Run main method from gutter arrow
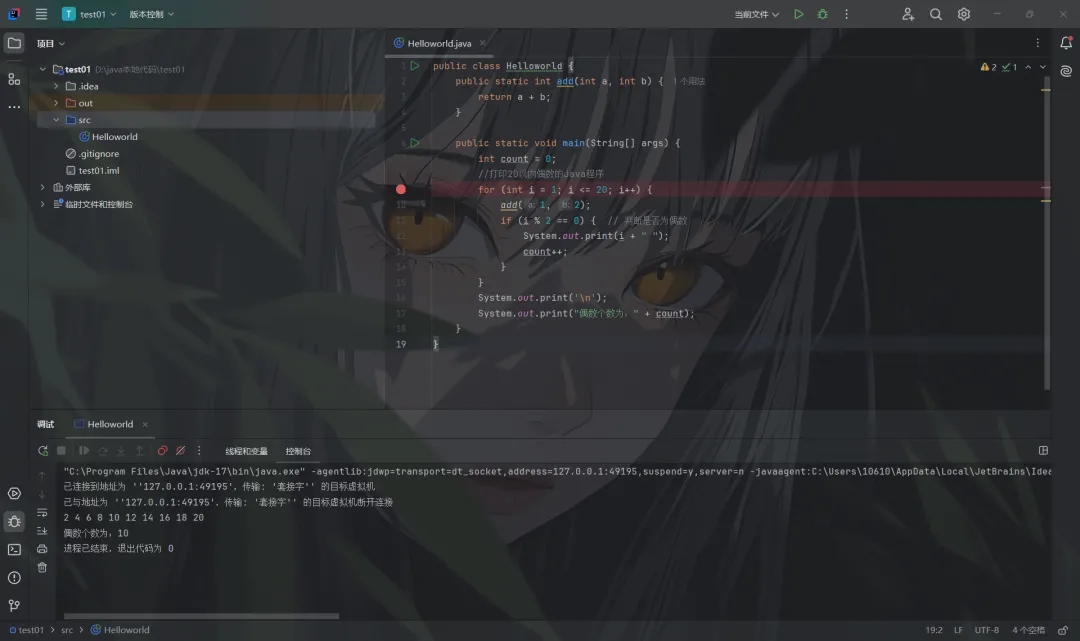Viewport: 1080px width, 641px height. pos(415,143)
